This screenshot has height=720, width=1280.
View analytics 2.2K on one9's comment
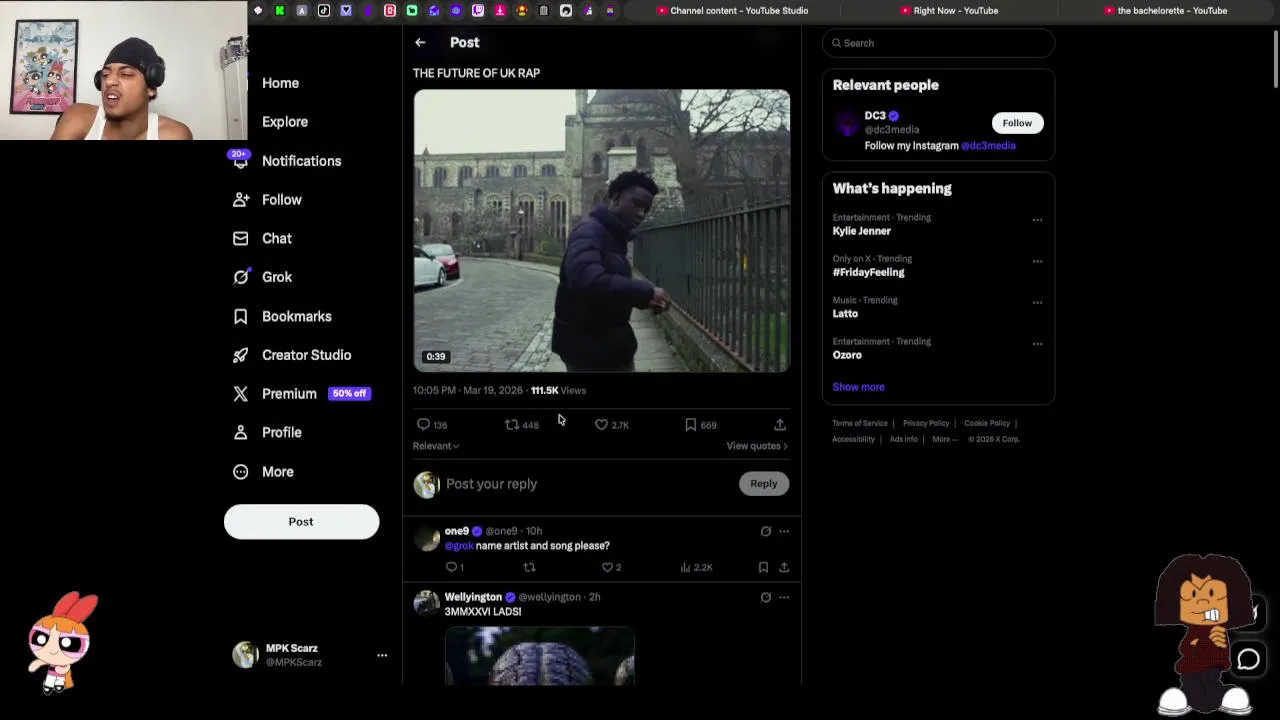[x=696, y=568]
